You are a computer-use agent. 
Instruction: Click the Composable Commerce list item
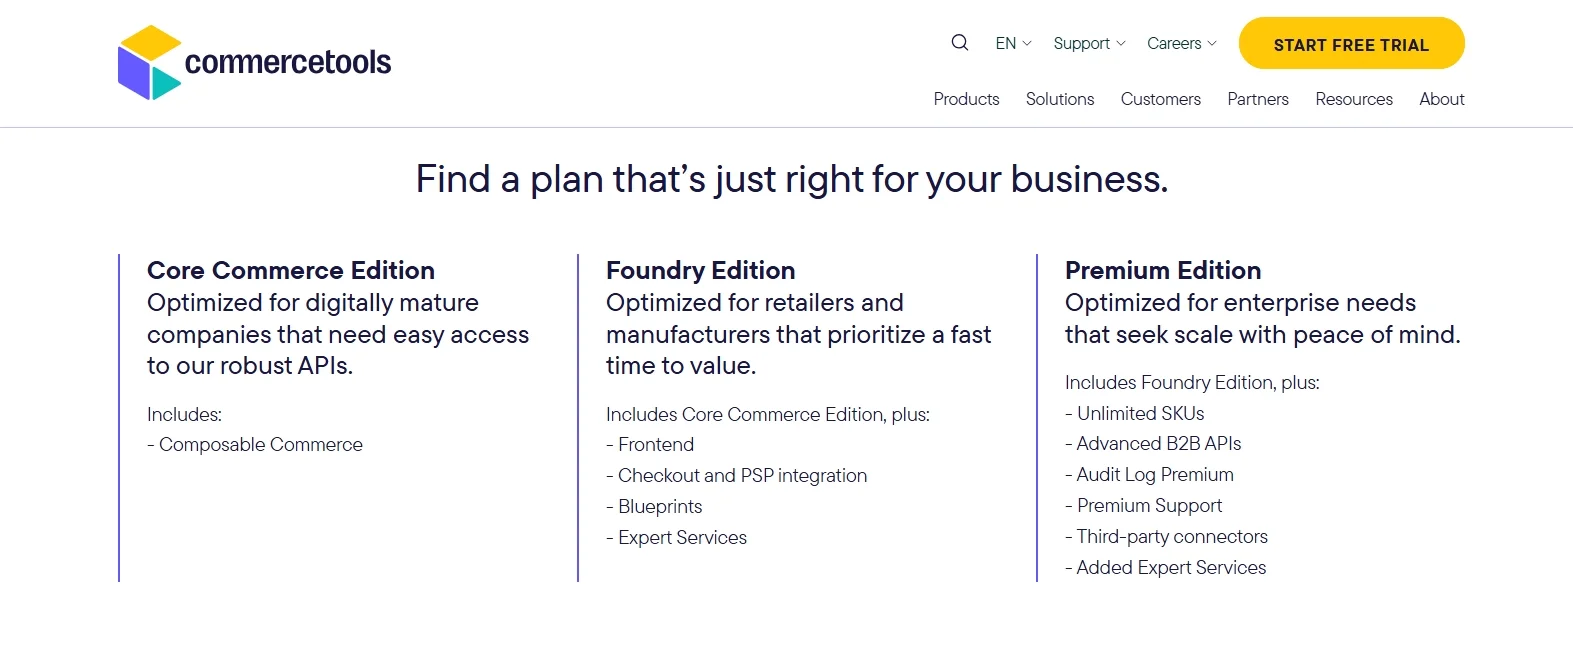(x=255, y=445)
